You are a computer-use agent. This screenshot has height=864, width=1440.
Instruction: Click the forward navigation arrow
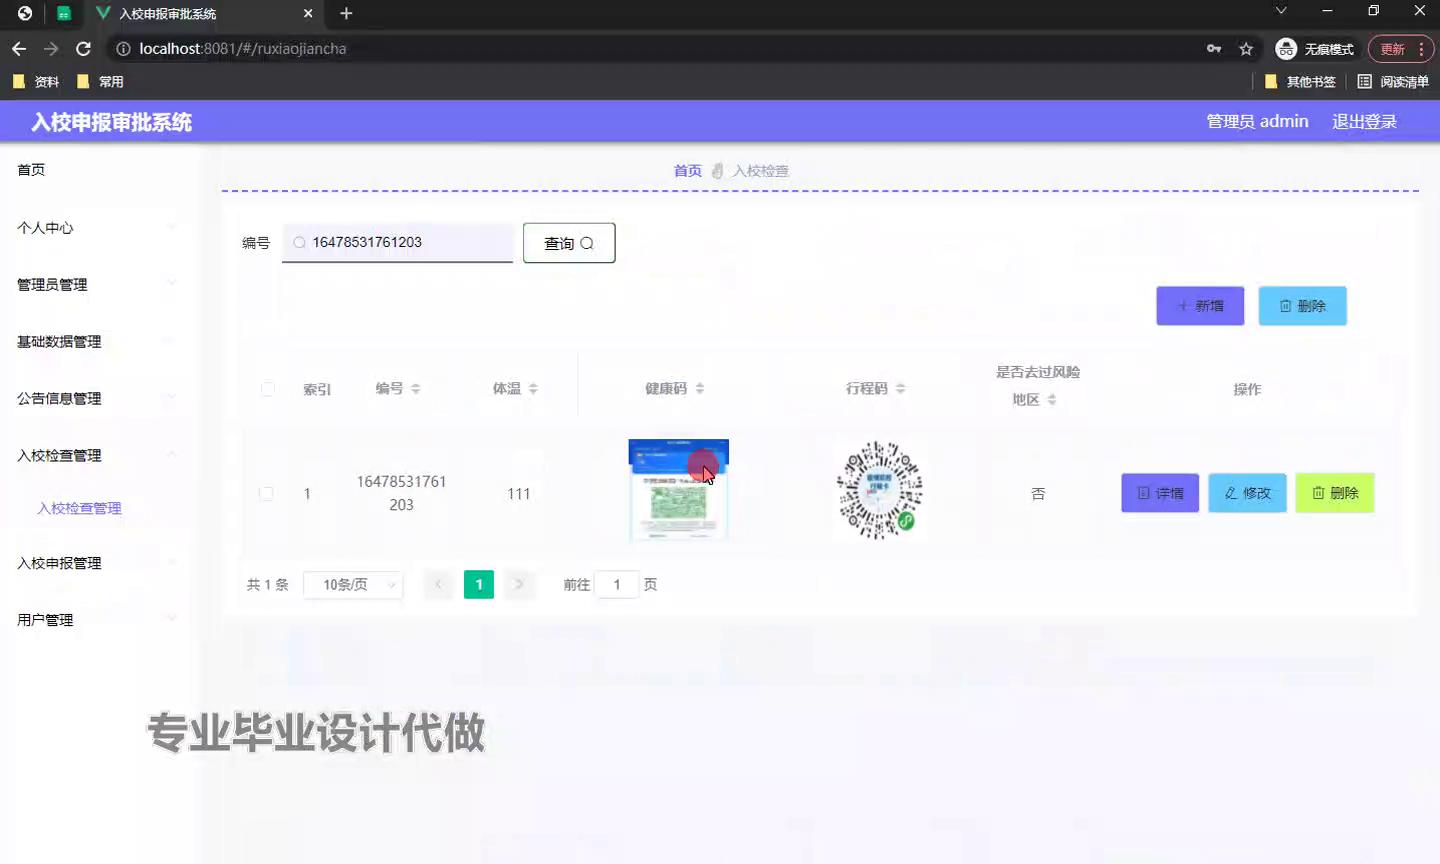pos(51,48)
